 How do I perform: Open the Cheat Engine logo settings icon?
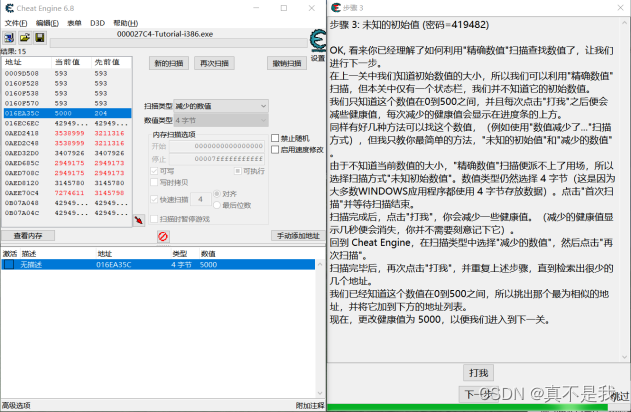[318, 42]
